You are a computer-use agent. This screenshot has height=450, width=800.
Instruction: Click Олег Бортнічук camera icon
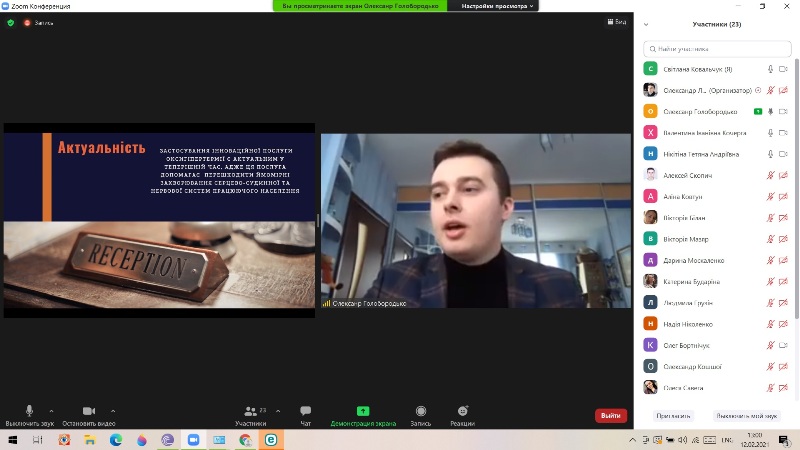point(783,345)
